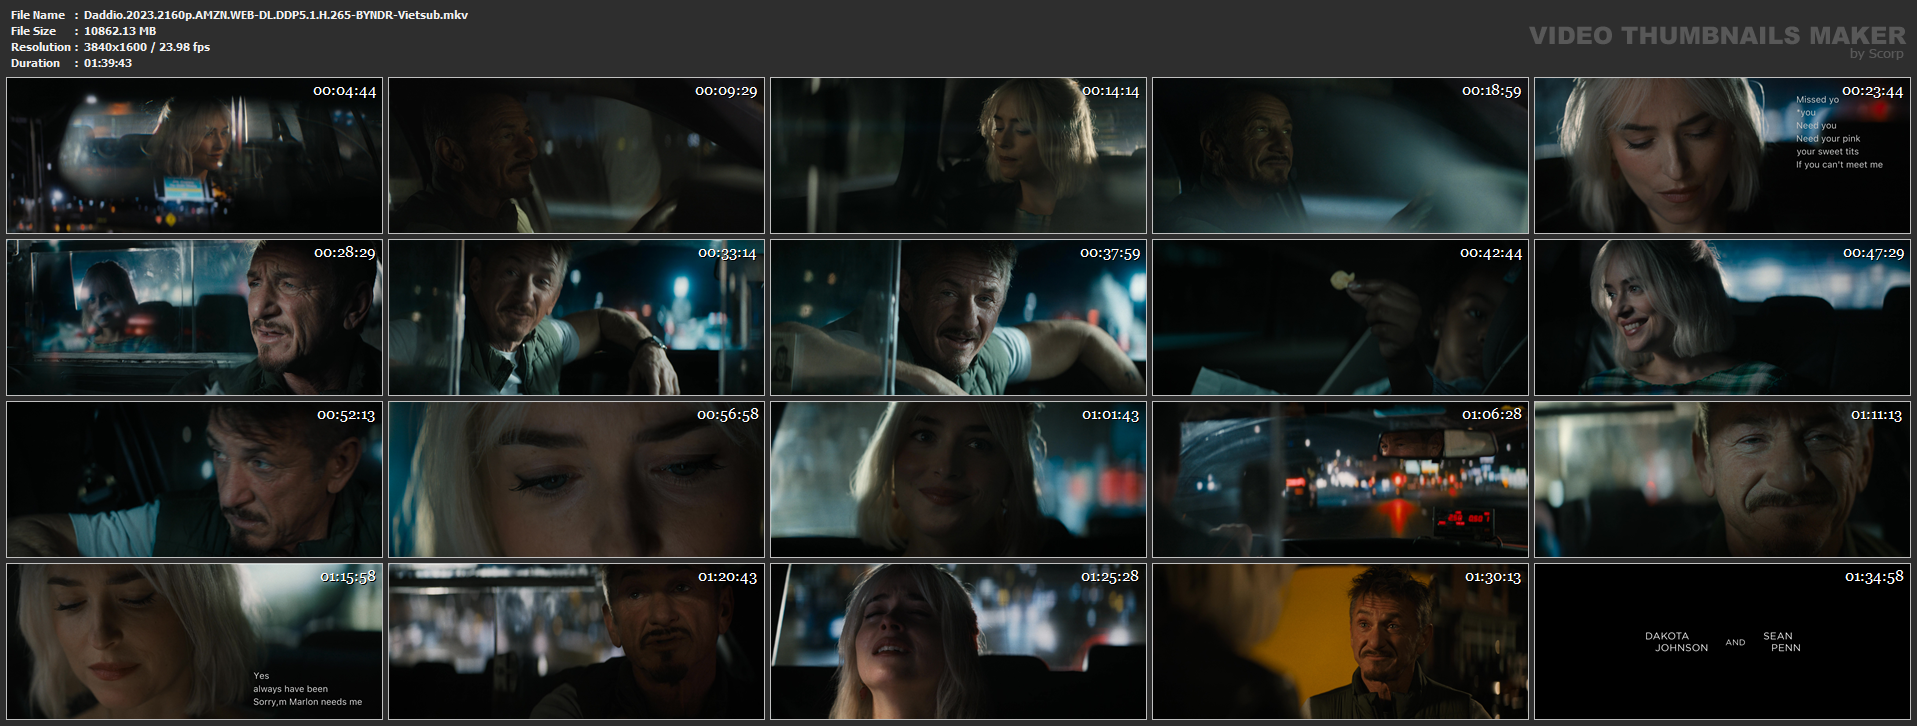Click the file name Daddio.2023.2160p mkv text
Image resolution: width=1917 pixels, height=726 pixels.
276,15
